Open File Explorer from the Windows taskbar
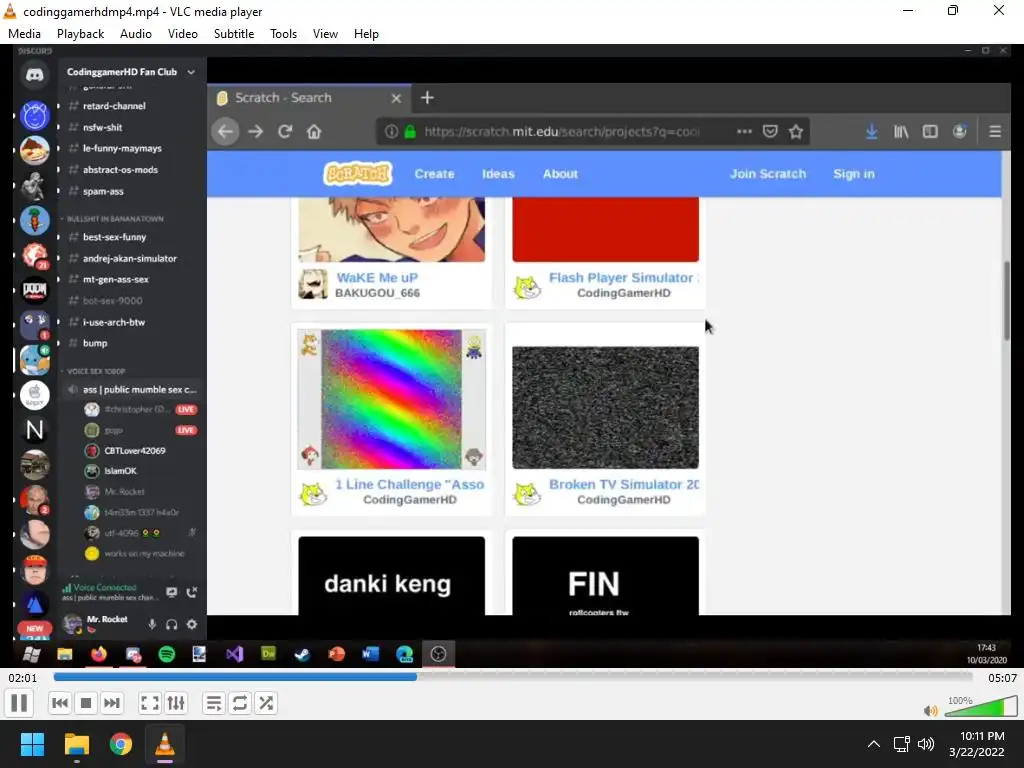The image size is (1024, 768). (76, 744)
